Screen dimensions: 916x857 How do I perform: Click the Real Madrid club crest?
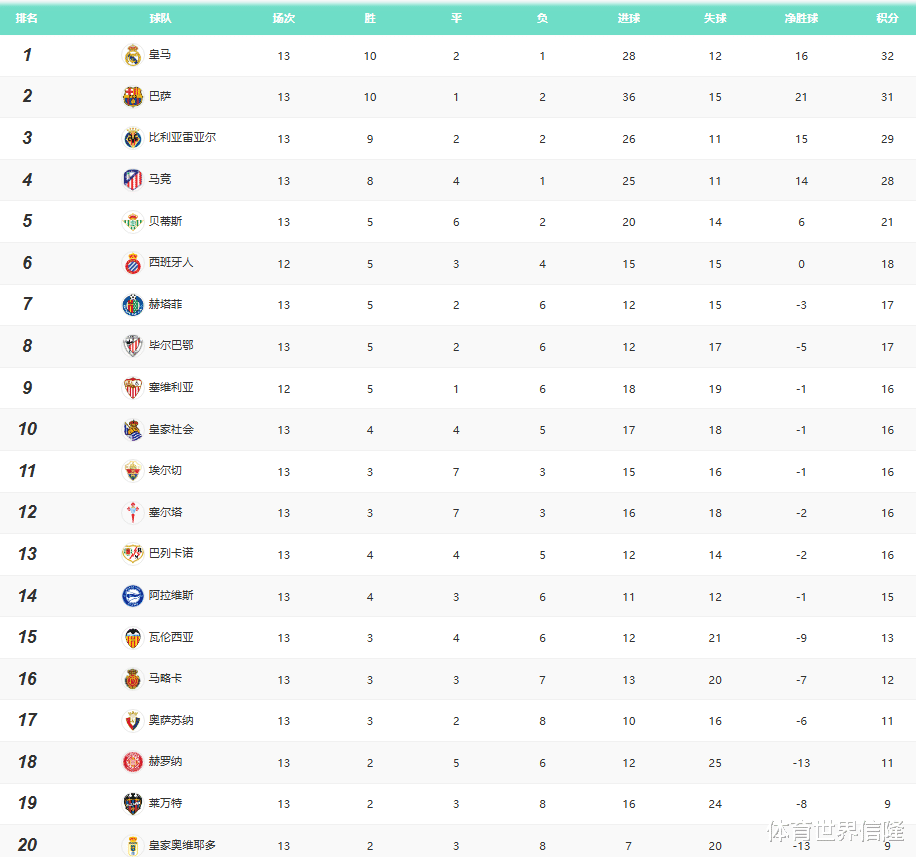(x=133, y=55)
